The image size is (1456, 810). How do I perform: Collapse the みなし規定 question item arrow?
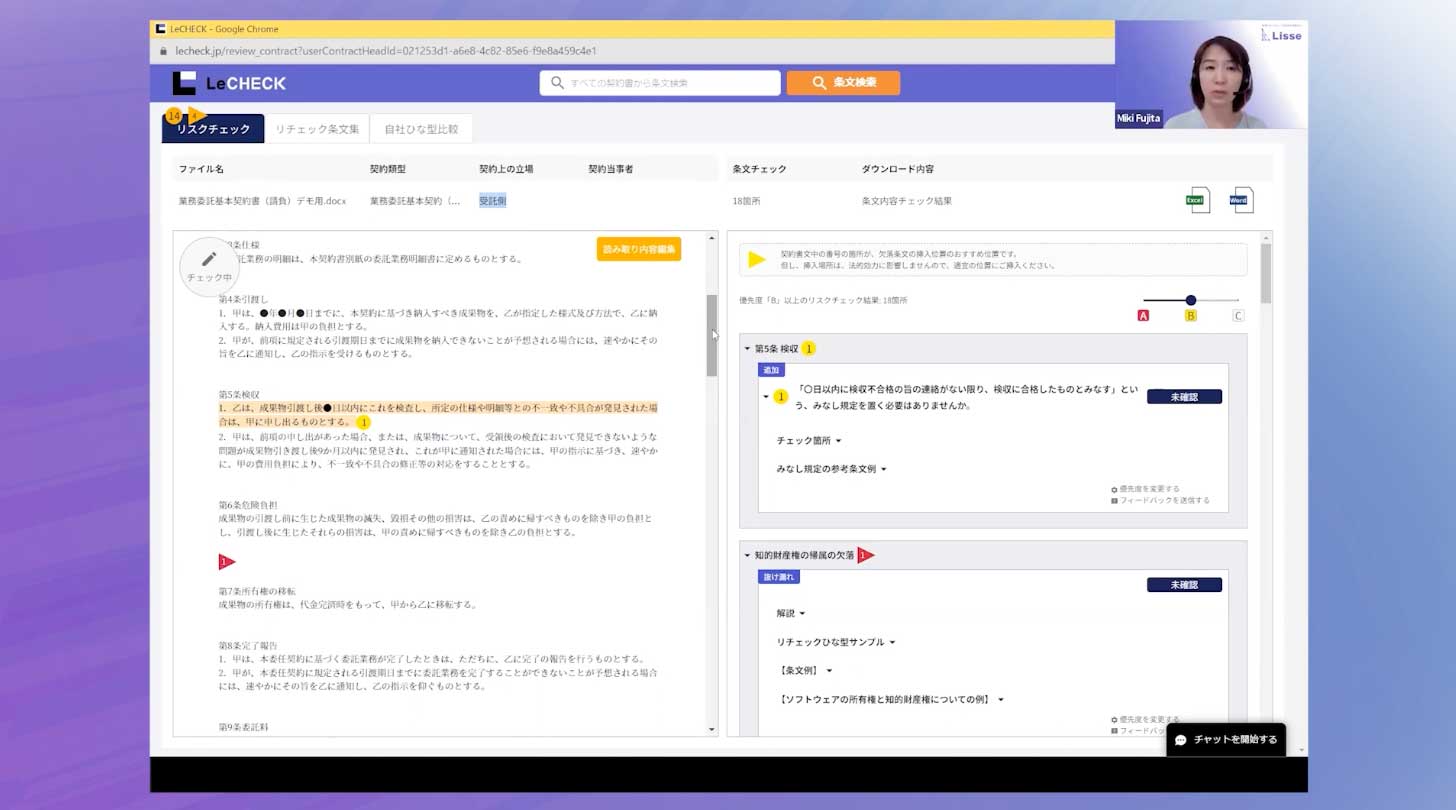766,397
